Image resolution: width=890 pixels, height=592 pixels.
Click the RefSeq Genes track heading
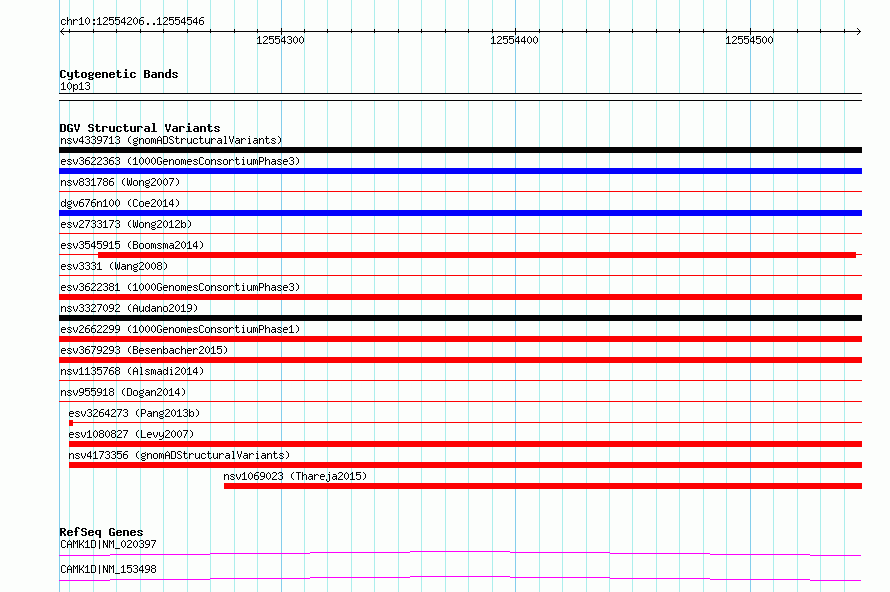click(101, 532)
